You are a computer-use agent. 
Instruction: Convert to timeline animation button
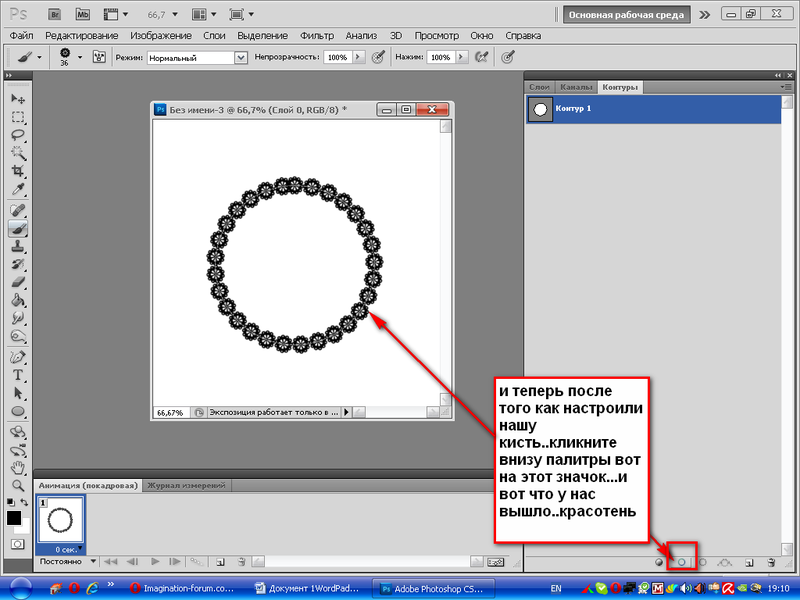point(495,562)
